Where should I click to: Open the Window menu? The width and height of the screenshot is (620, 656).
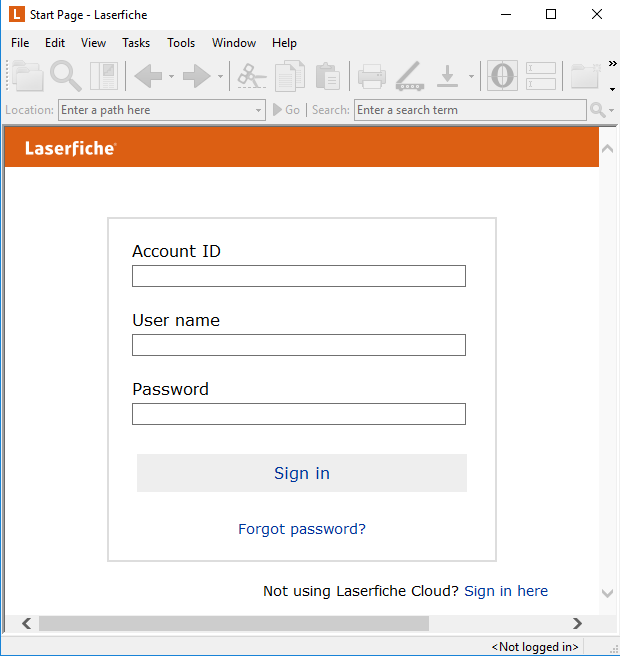234,43
